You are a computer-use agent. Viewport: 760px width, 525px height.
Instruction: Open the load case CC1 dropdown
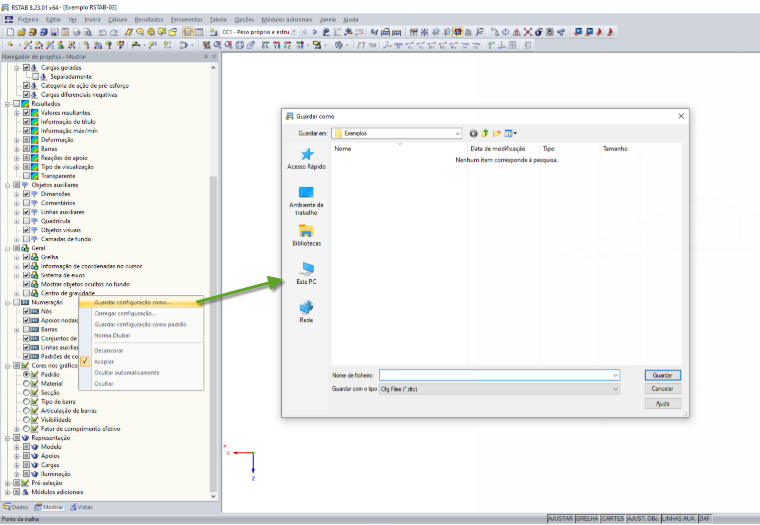pyautogui.click(x=294, y=32)
